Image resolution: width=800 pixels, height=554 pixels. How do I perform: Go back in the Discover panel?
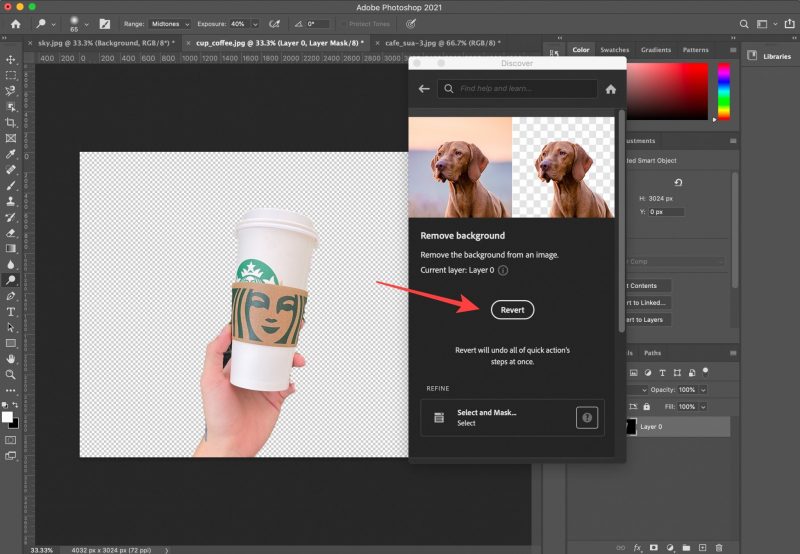click(424, 89)
